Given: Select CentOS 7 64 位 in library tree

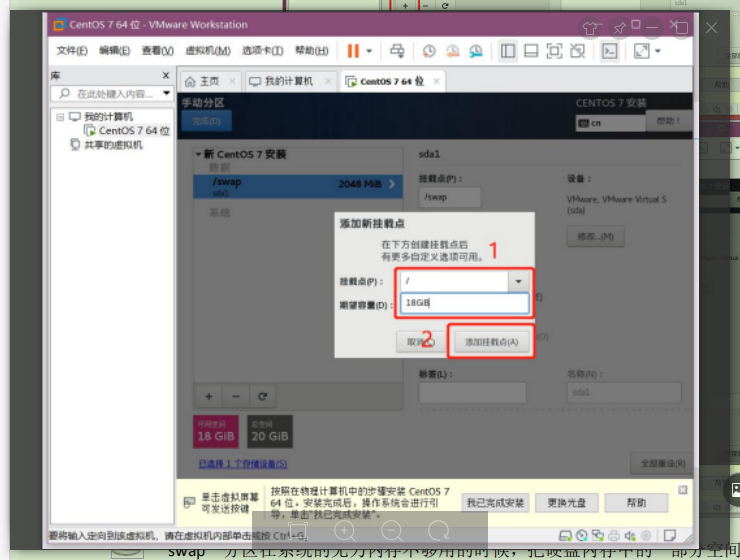Looking at the screenshot, I should tap(127, 130).
